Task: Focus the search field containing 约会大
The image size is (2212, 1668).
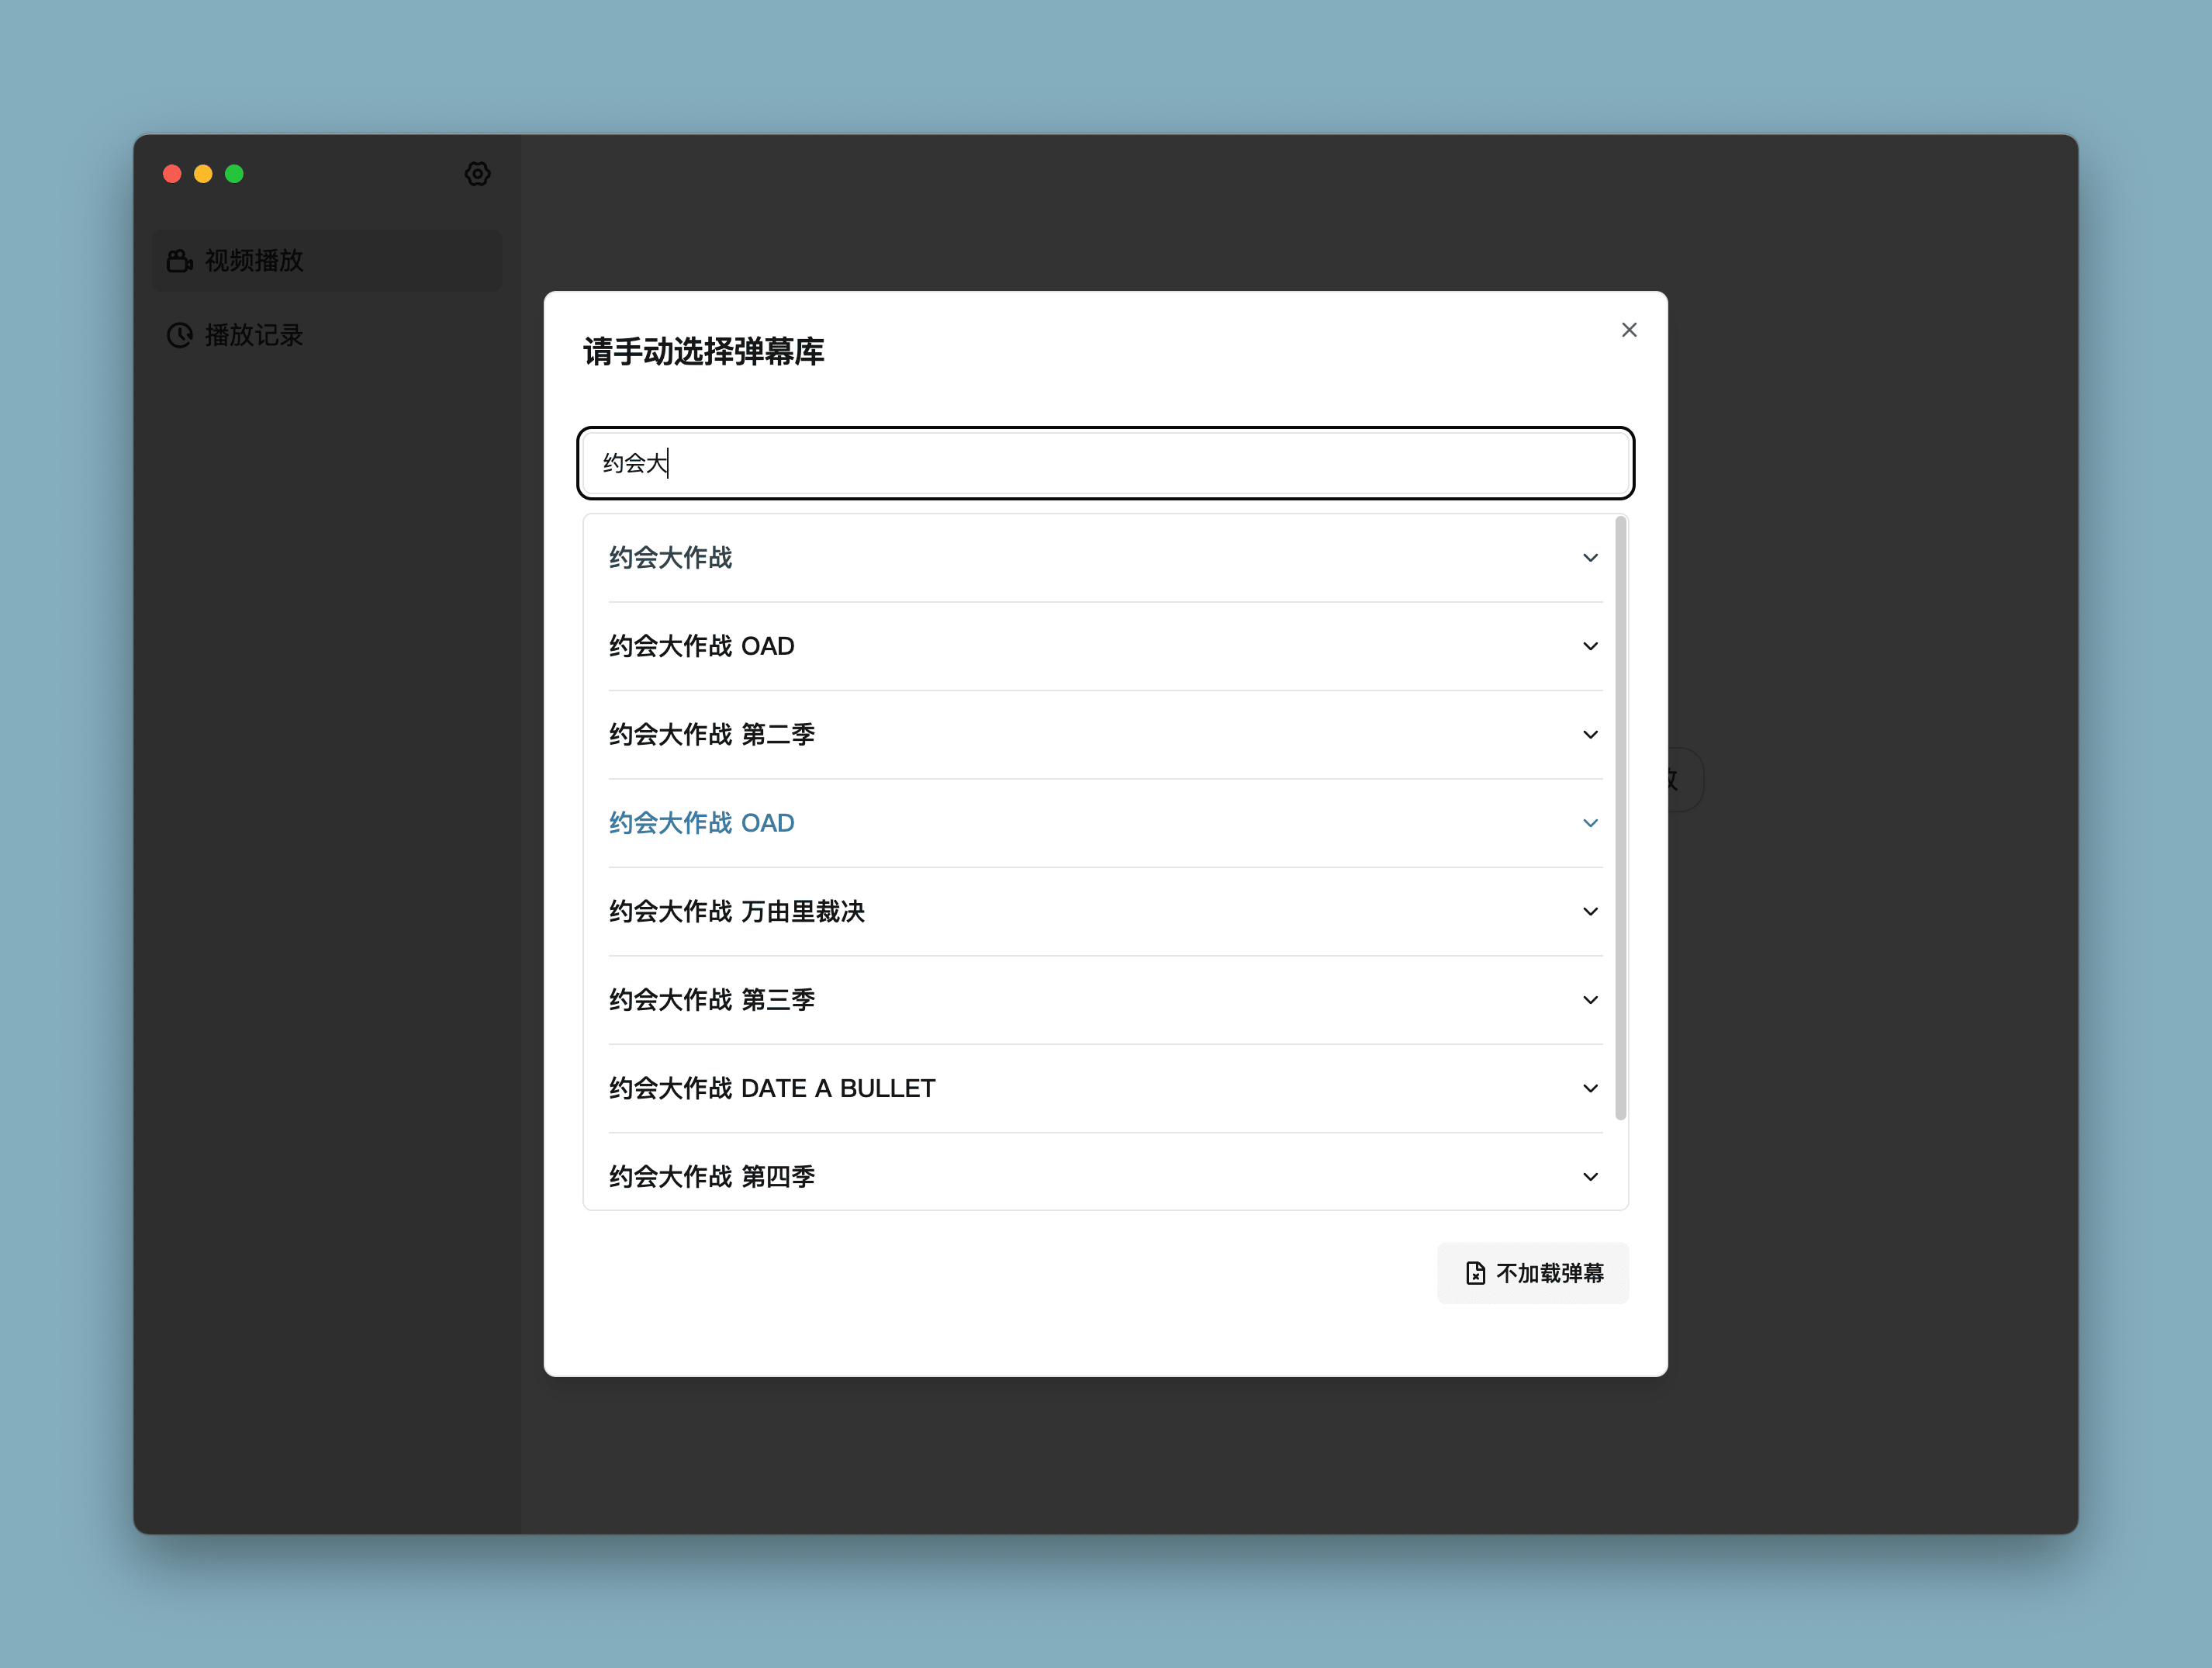Action: [x=1105, y=463]
